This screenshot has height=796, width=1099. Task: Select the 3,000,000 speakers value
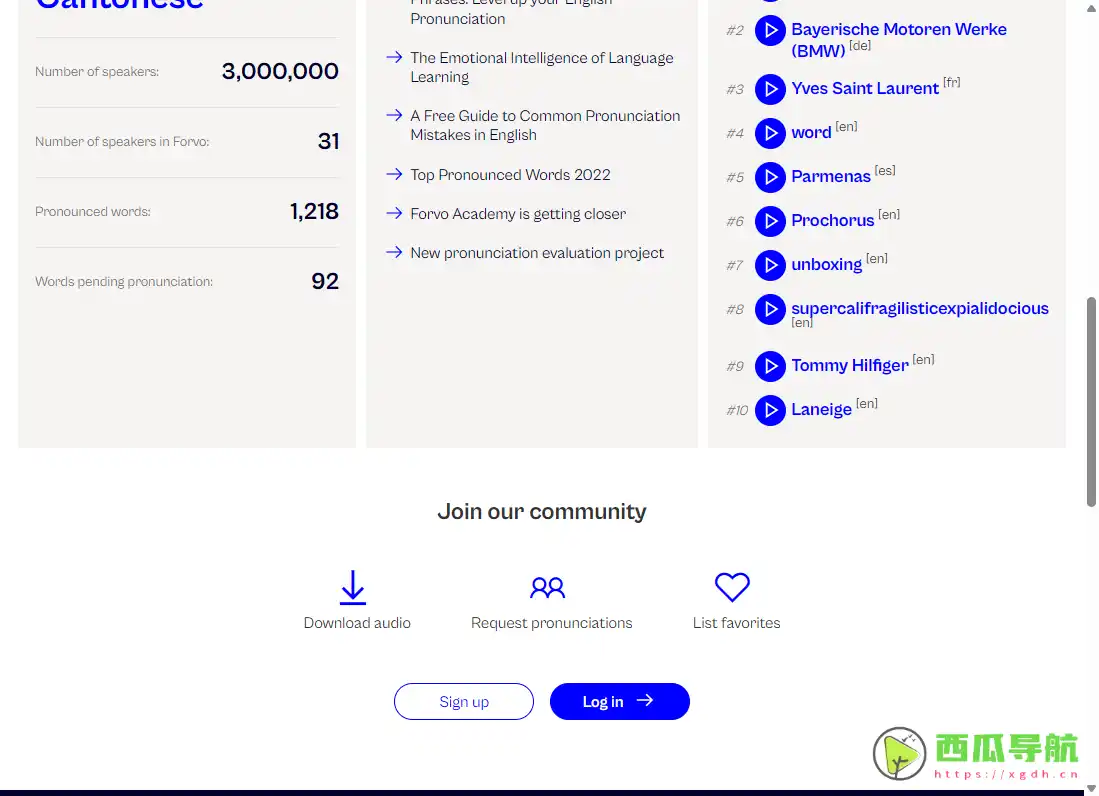tap(280, 71)
